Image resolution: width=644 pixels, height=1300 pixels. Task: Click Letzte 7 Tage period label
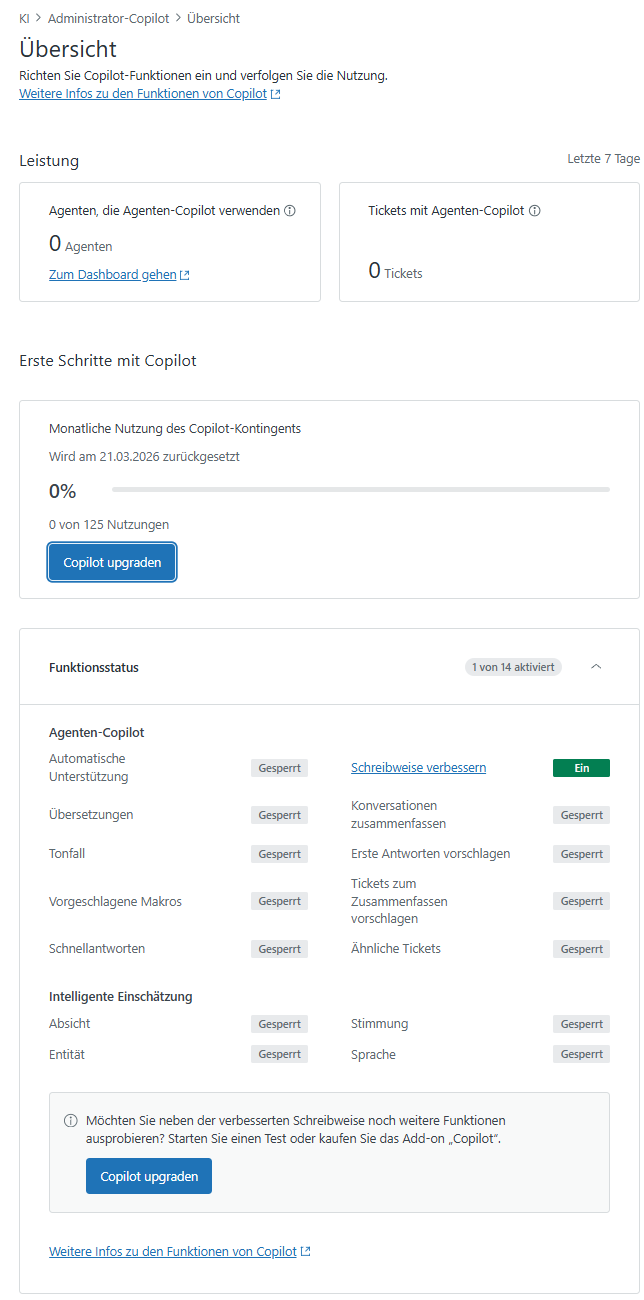pos(603,159)
